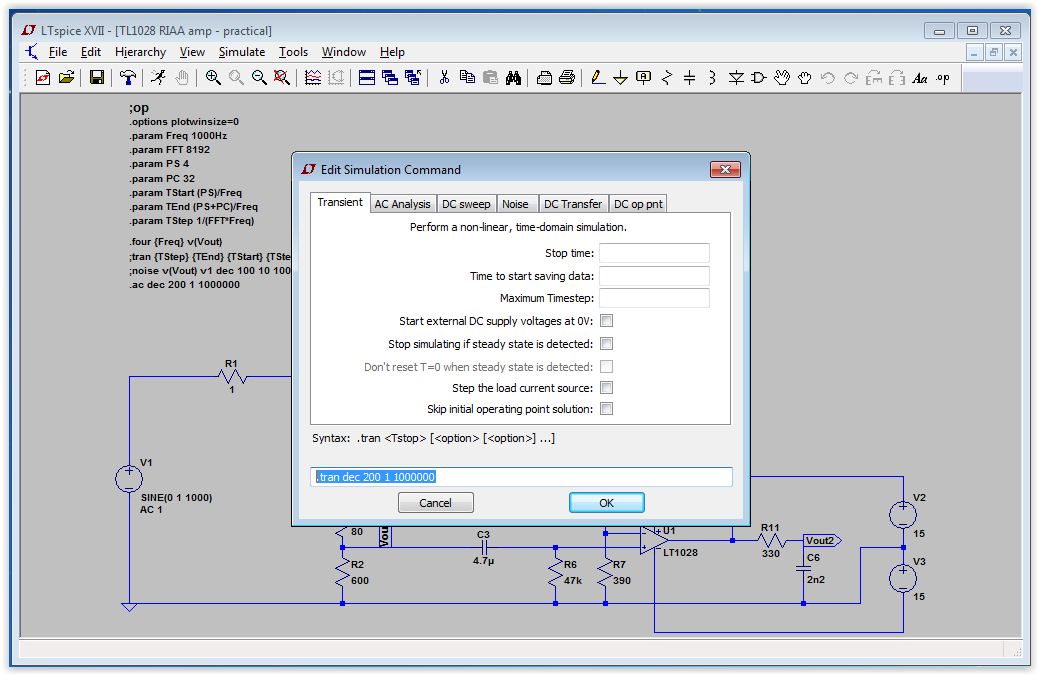Add SPICE directive with .op icon
The height and width of the screenshot is (675, 1039).
coord(943,78)
